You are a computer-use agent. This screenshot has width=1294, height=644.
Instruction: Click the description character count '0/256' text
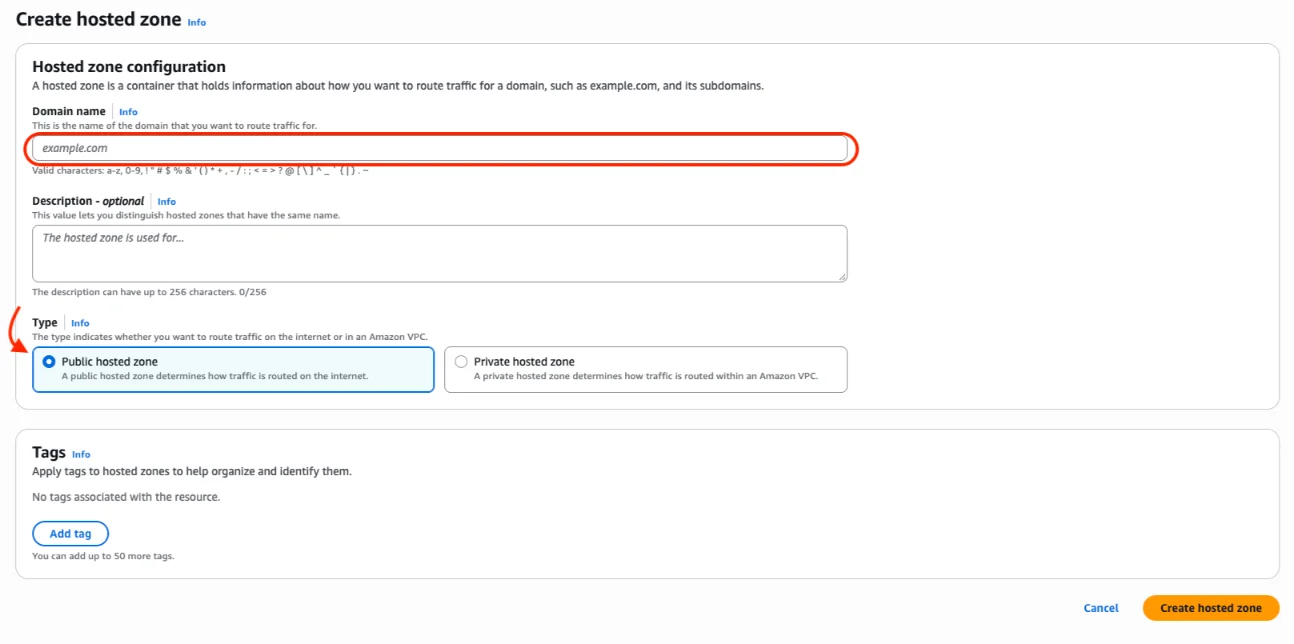[x=252, y=292]
